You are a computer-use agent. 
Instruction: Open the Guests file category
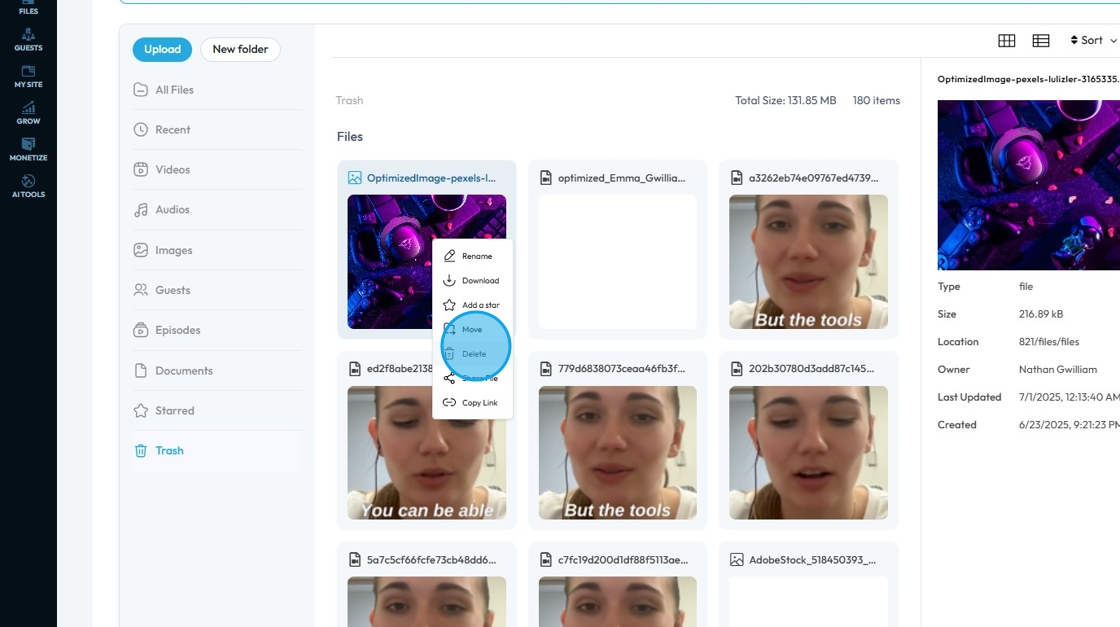coord(217,290)
